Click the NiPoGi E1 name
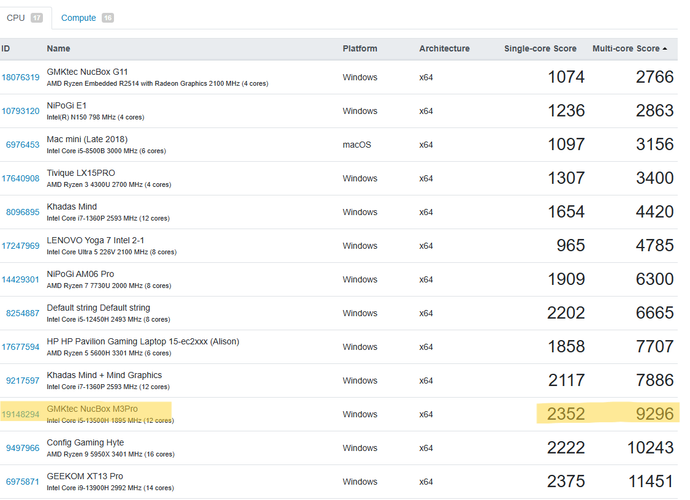Image resolution: width=690 pixels, height=500 pixels. click(x=66, y=106)
